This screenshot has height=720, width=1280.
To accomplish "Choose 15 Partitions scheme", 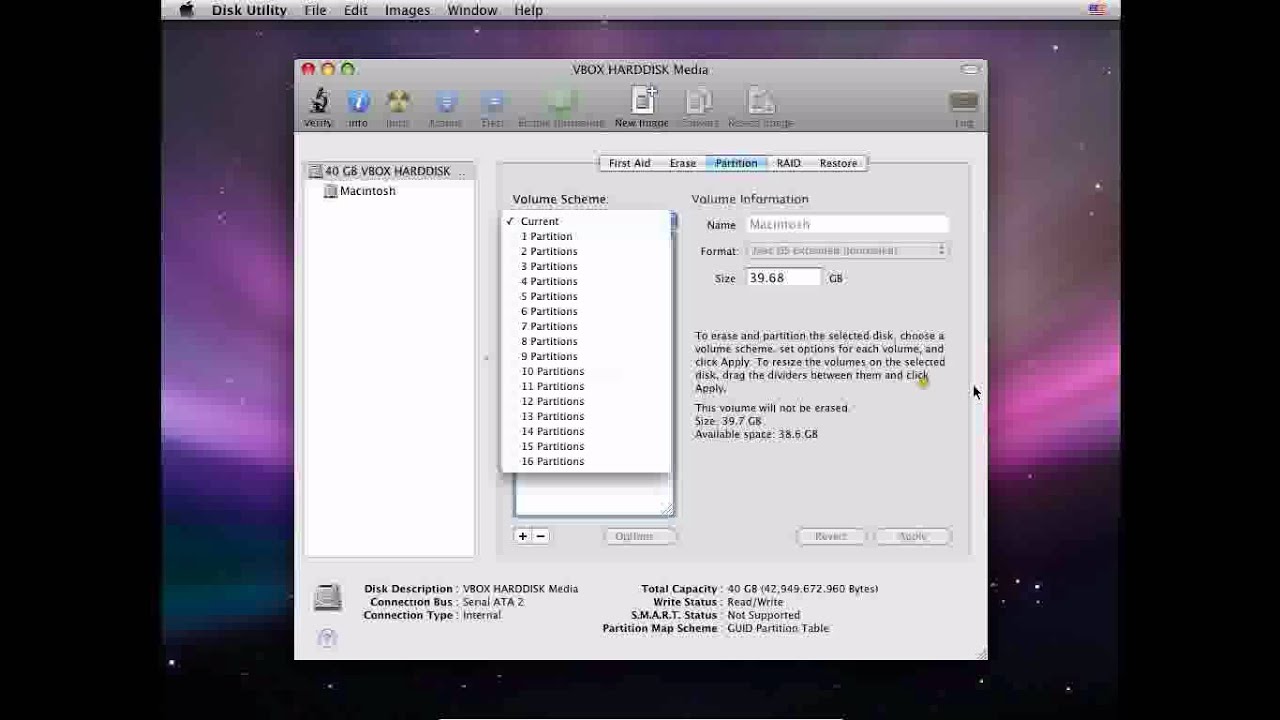I will (586, 446).
